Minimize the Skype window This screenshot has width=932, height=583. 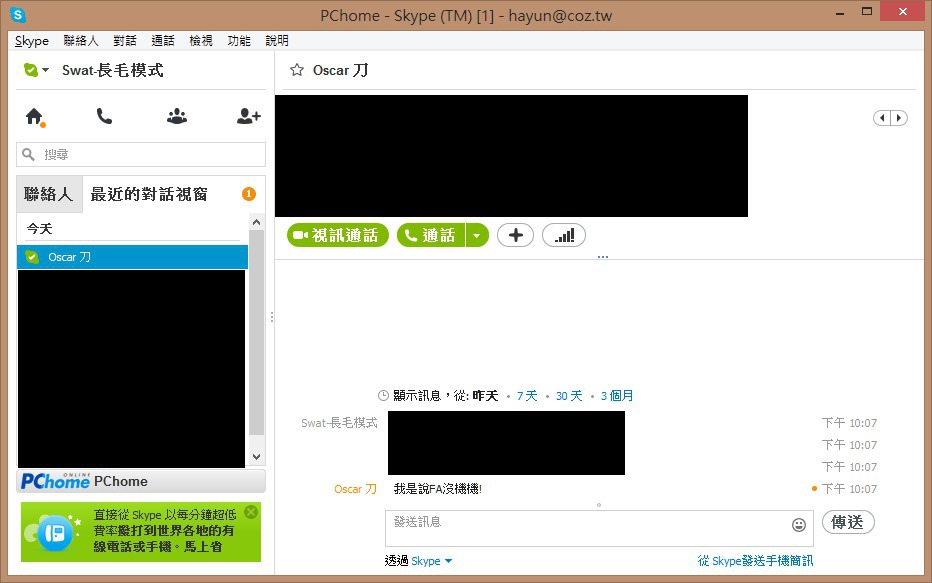(840, 12)
